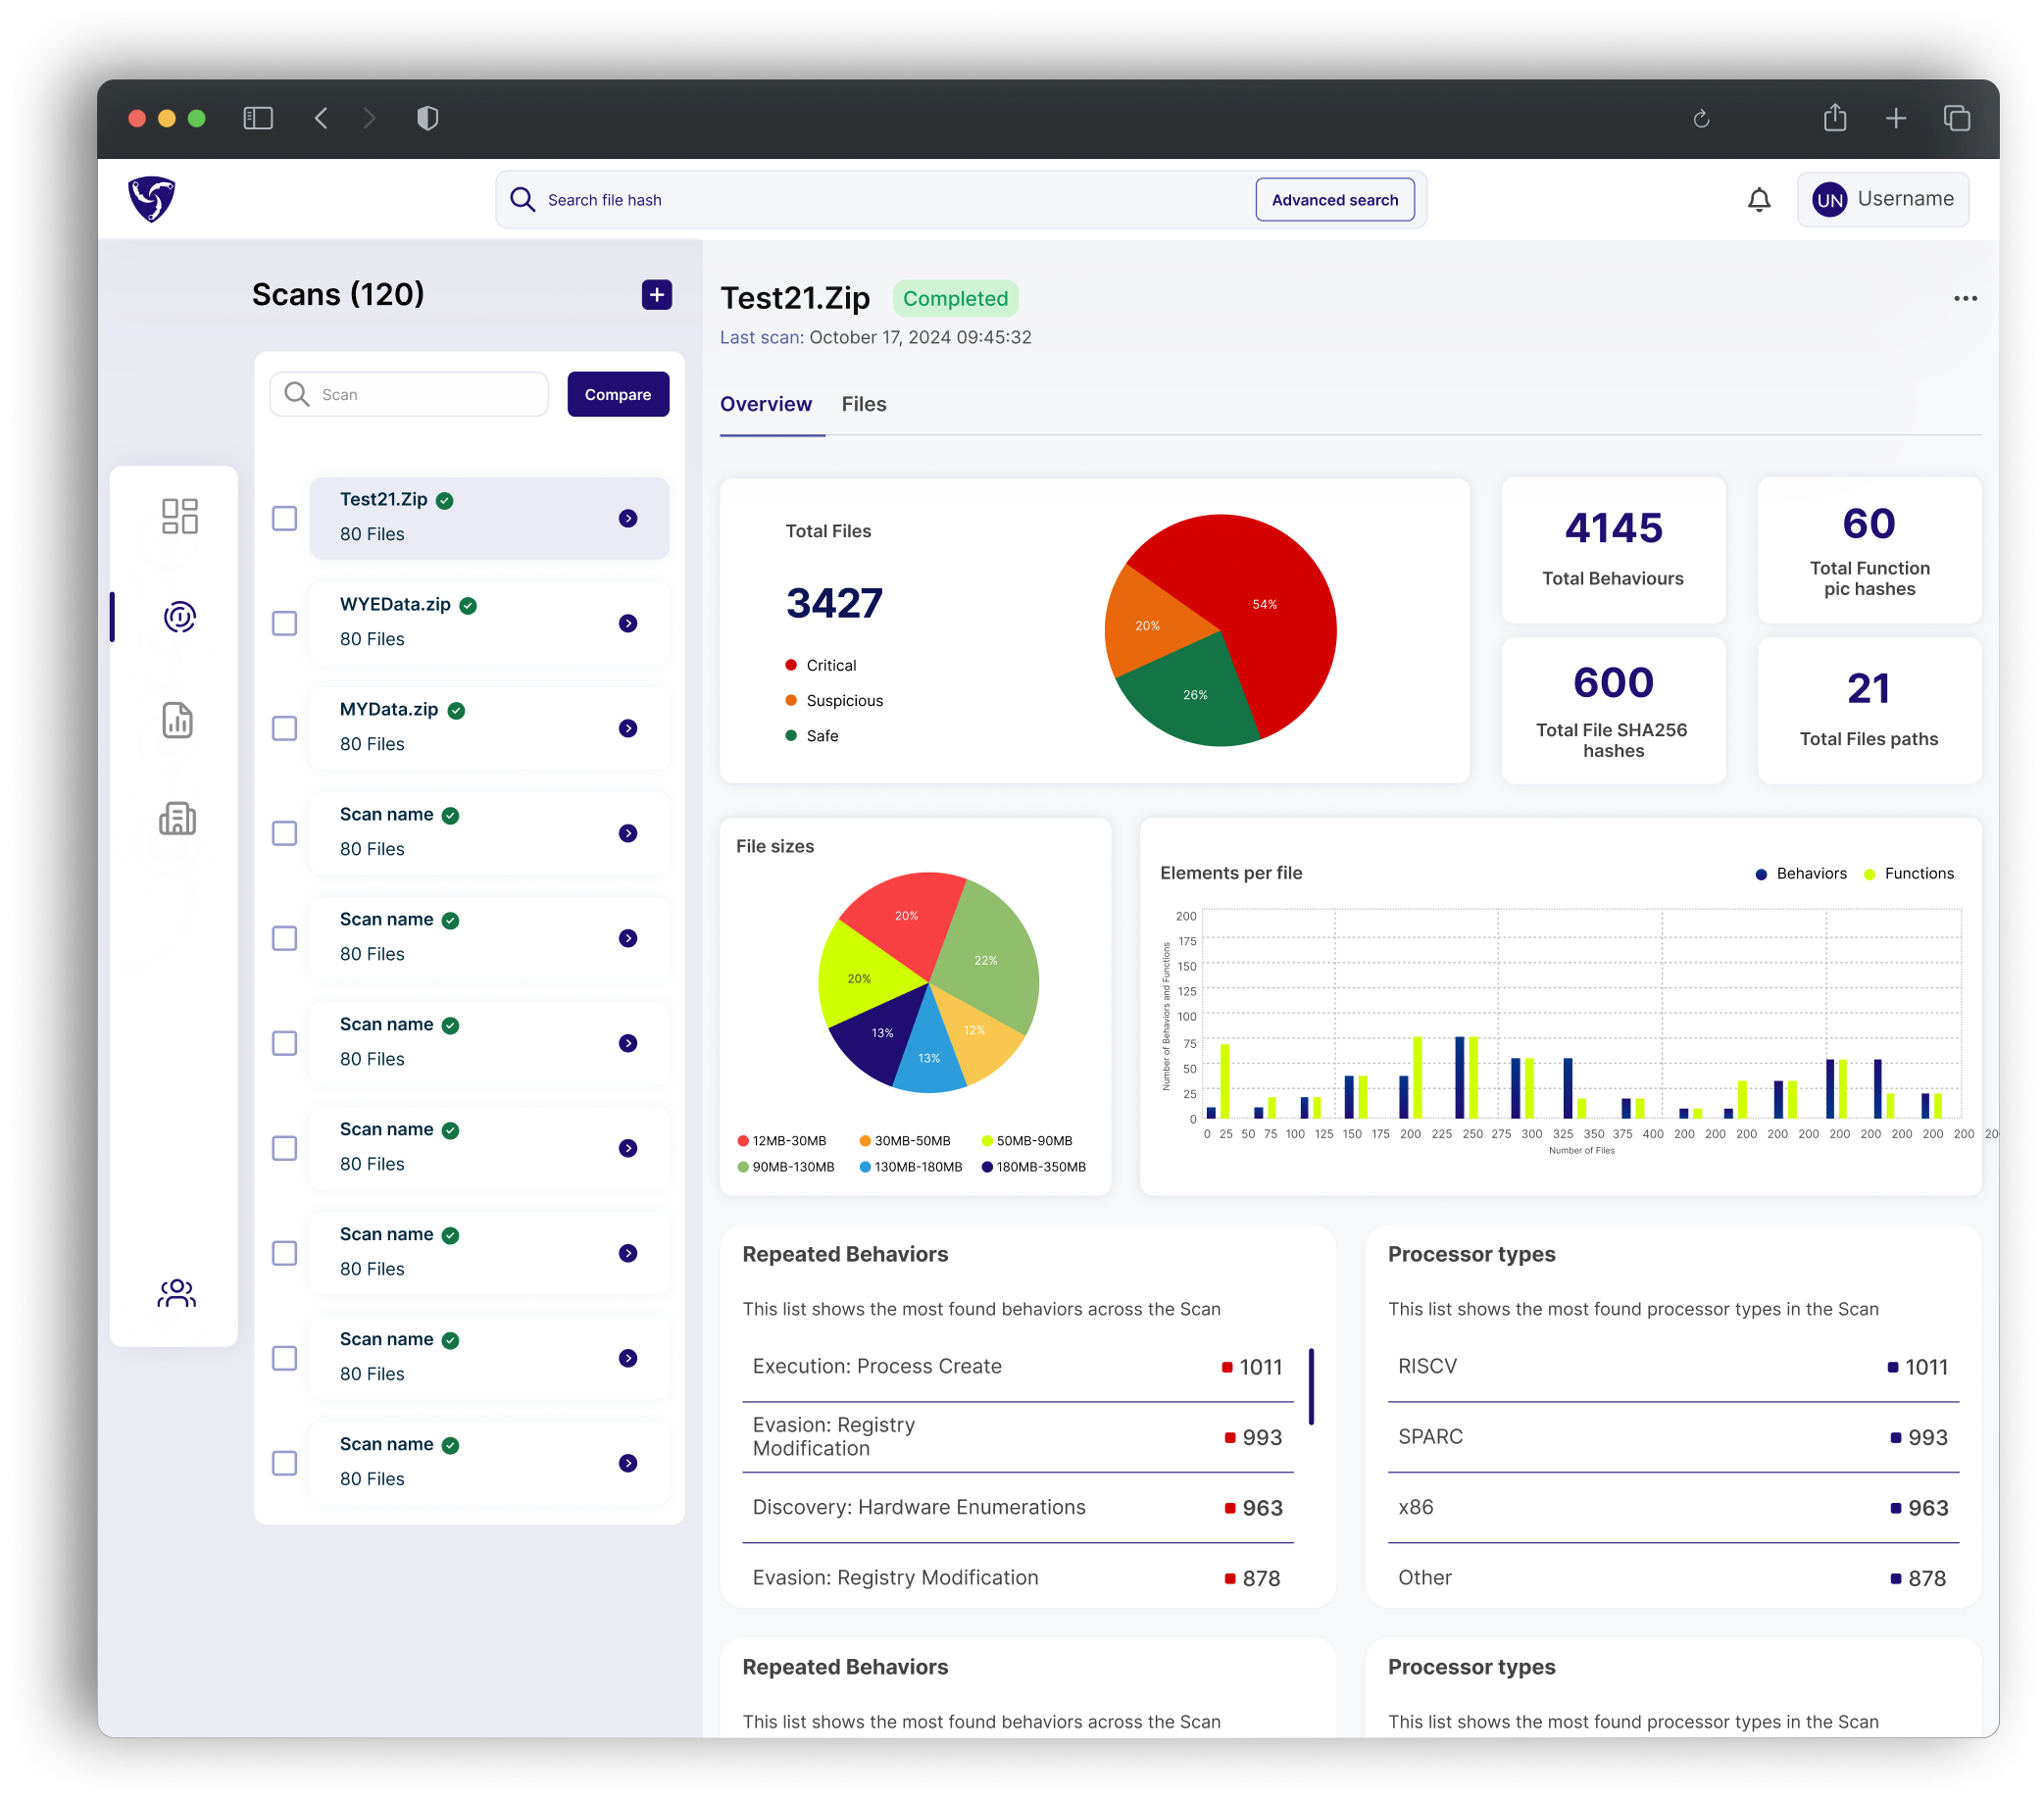Viewport: 2044px width, 1800px height.
Task: Expand WYEData.zip using its arrow chevron
Action: 628,623
